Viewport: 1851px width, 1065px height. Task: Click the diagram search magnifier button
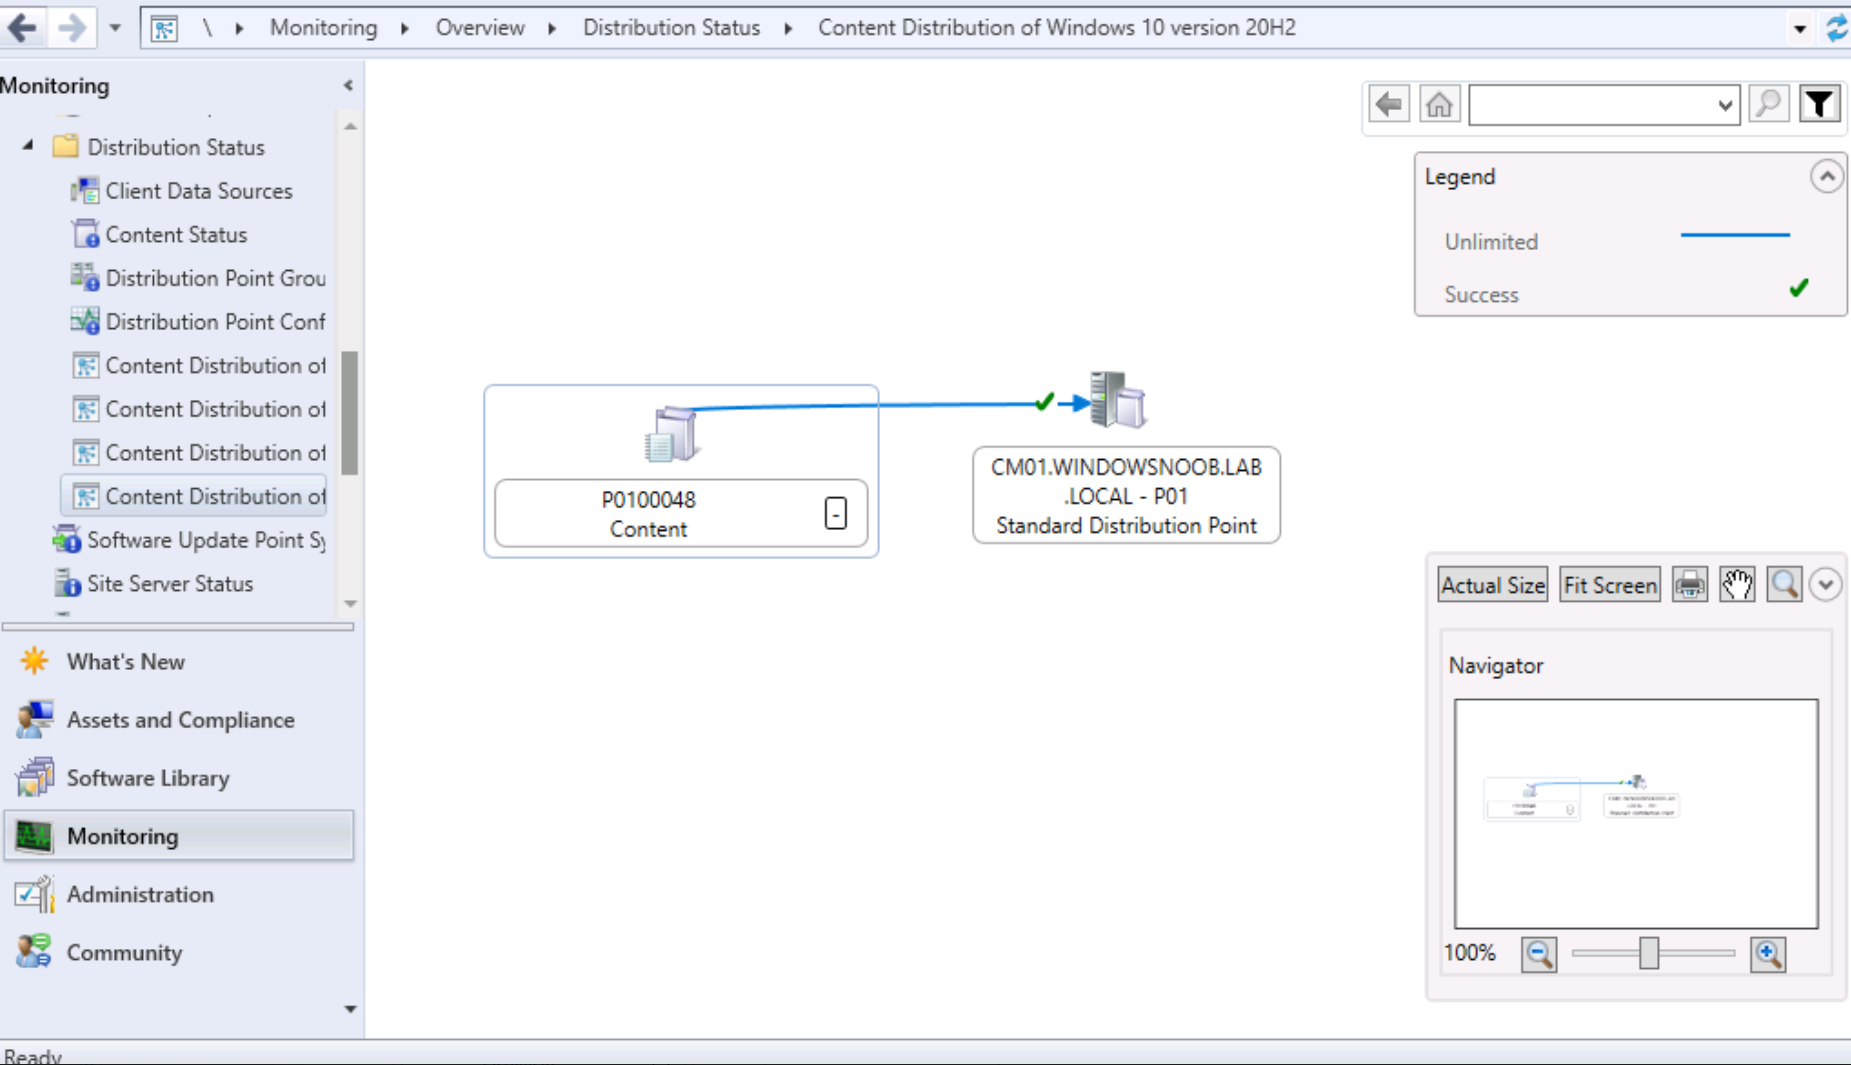pos(1769,104)
